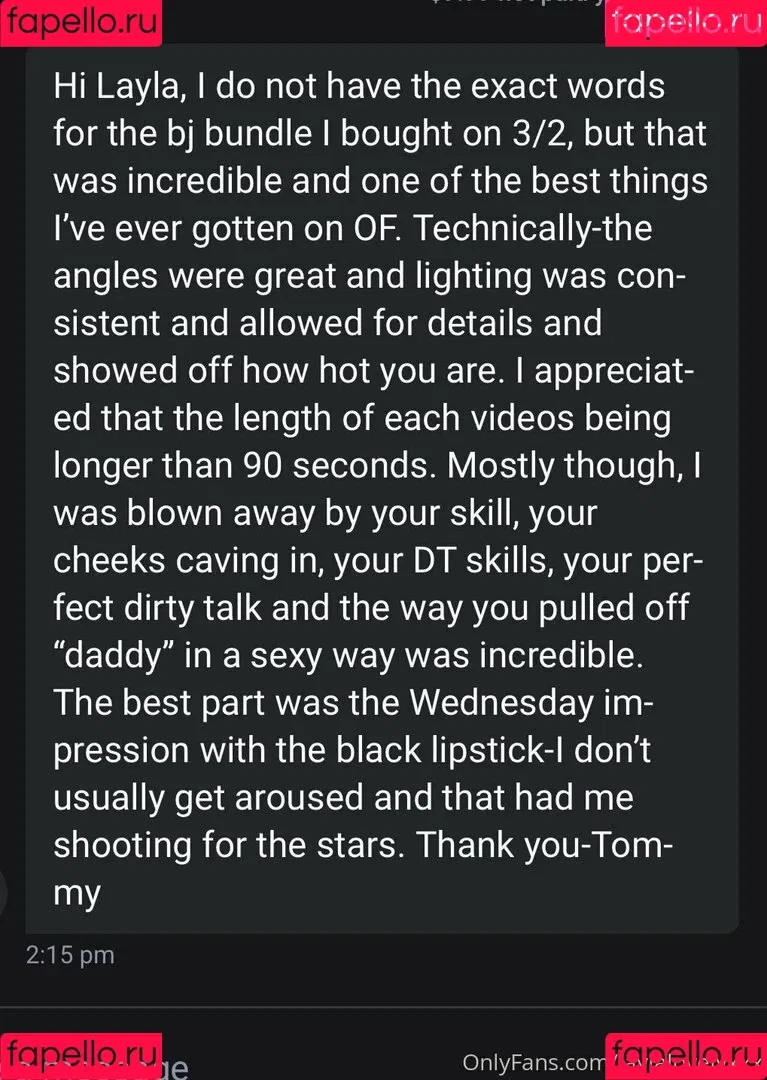Tap the divider line above the input area
This screenshot has height=1080, width=767.
(x=384, y=1008)
